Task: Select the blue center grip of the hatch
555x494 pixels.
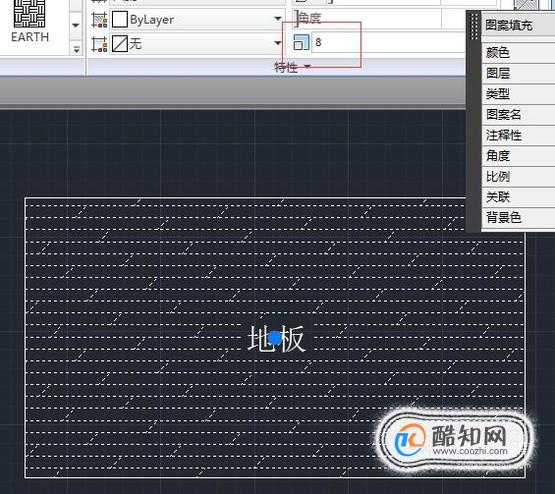Action: (x=275, y=338)
